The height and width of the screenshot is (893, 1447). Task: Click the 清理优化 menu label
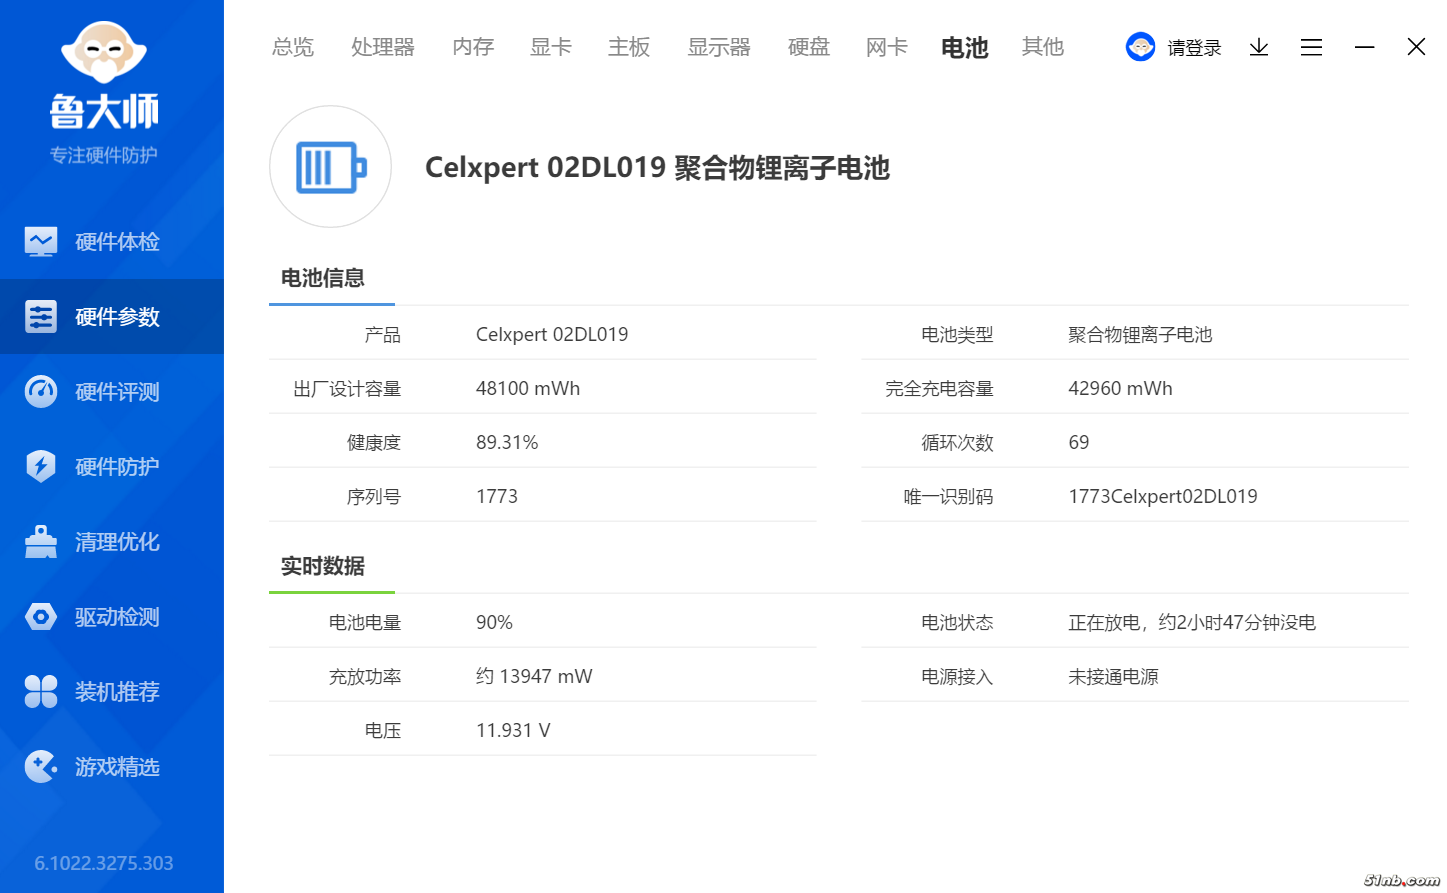click(117, 542)
